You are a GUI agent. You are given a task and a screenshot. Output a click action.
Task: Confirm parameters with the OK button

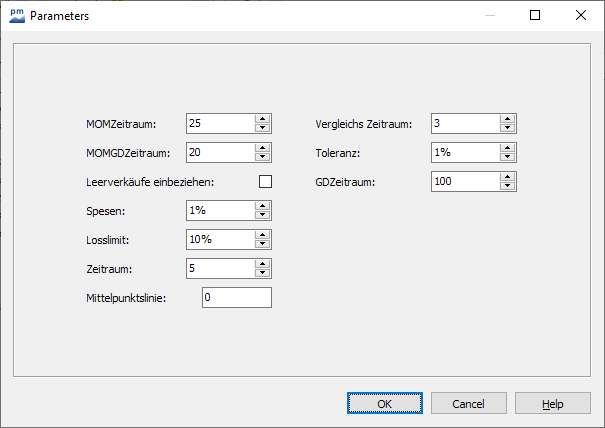(x=385, y=404)
